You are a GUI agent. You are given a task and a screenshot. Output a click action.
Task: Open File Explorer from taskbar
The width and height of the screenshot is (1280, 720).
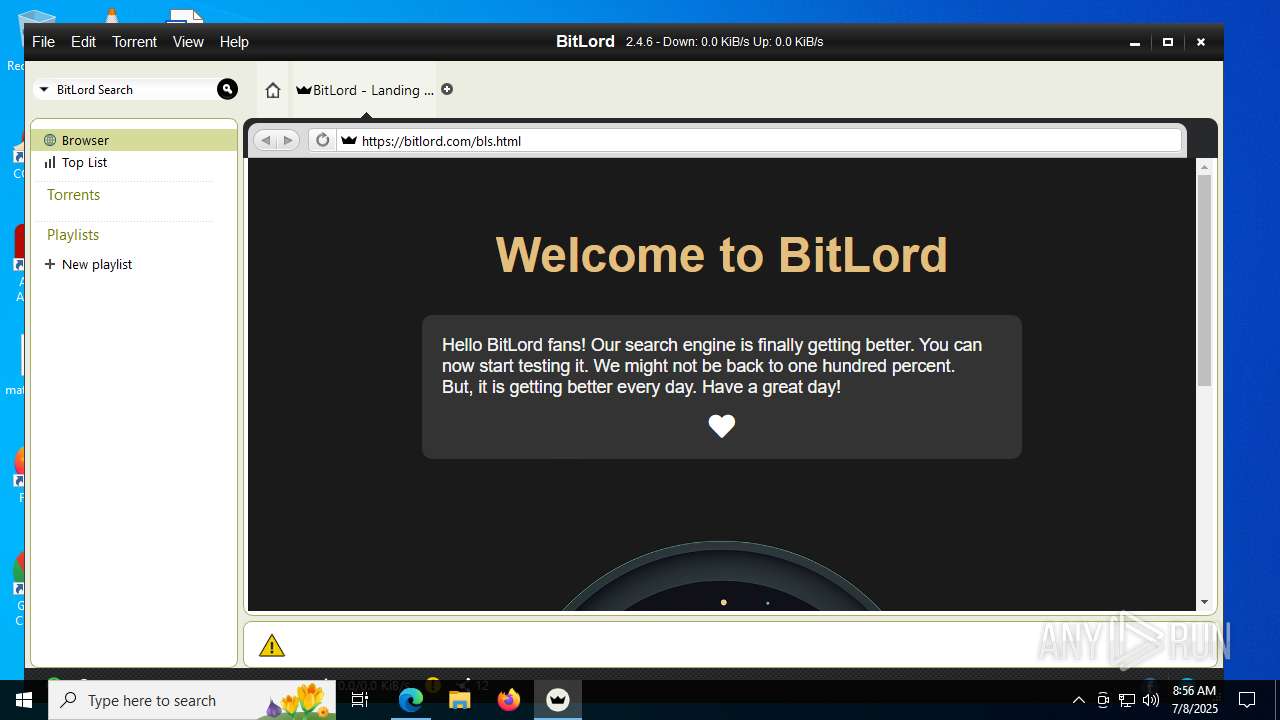point(459,700)
